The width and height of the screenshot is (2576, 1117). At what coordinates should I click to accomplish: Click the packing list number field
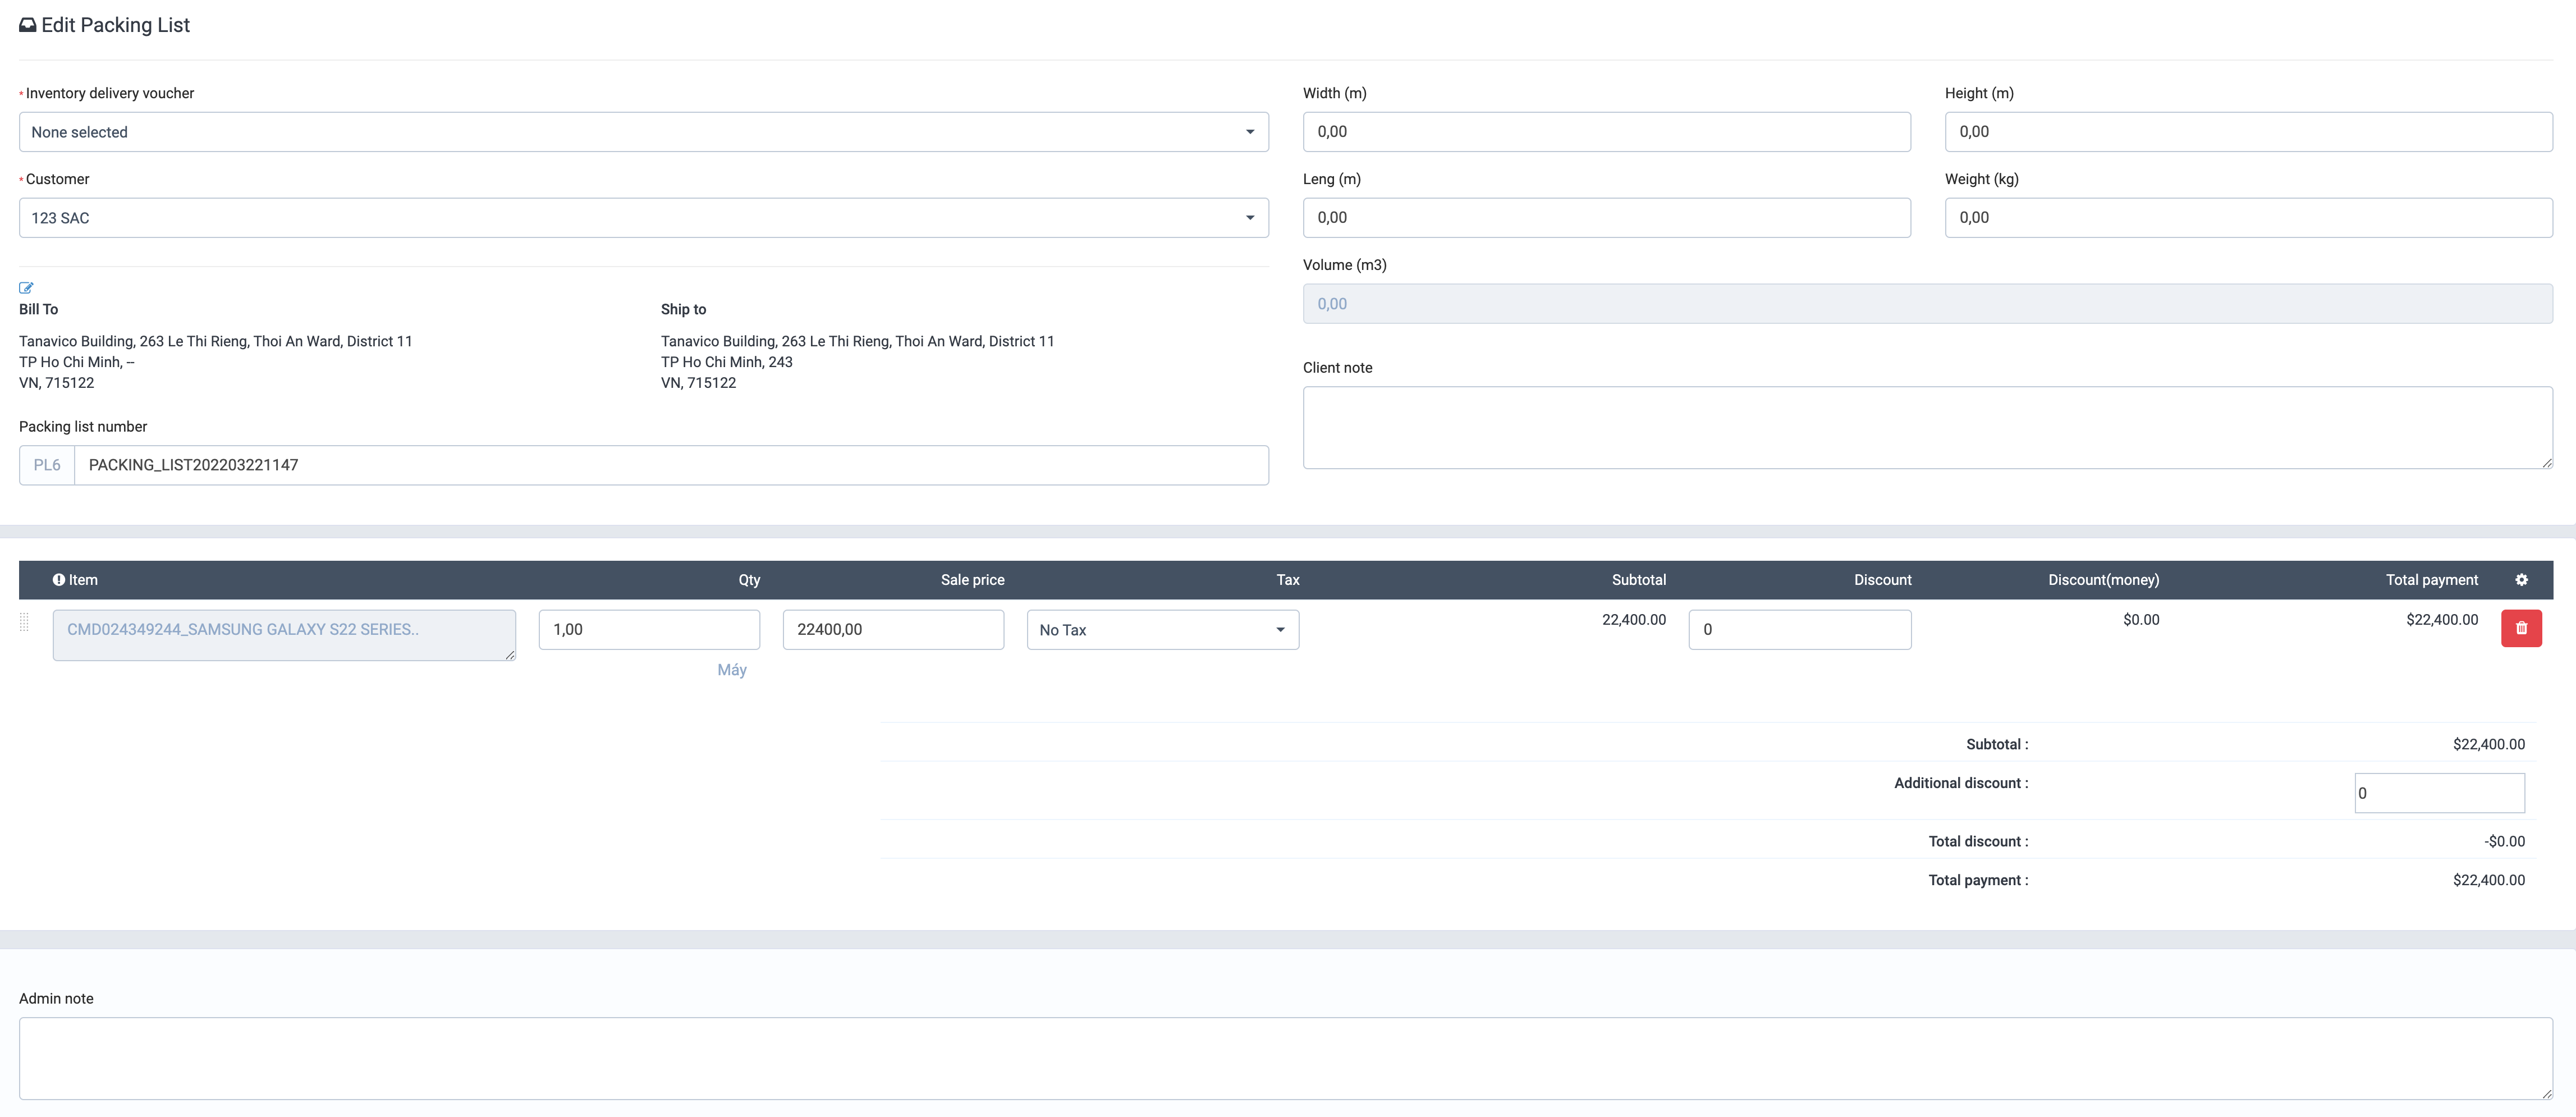tap(670, 465)
